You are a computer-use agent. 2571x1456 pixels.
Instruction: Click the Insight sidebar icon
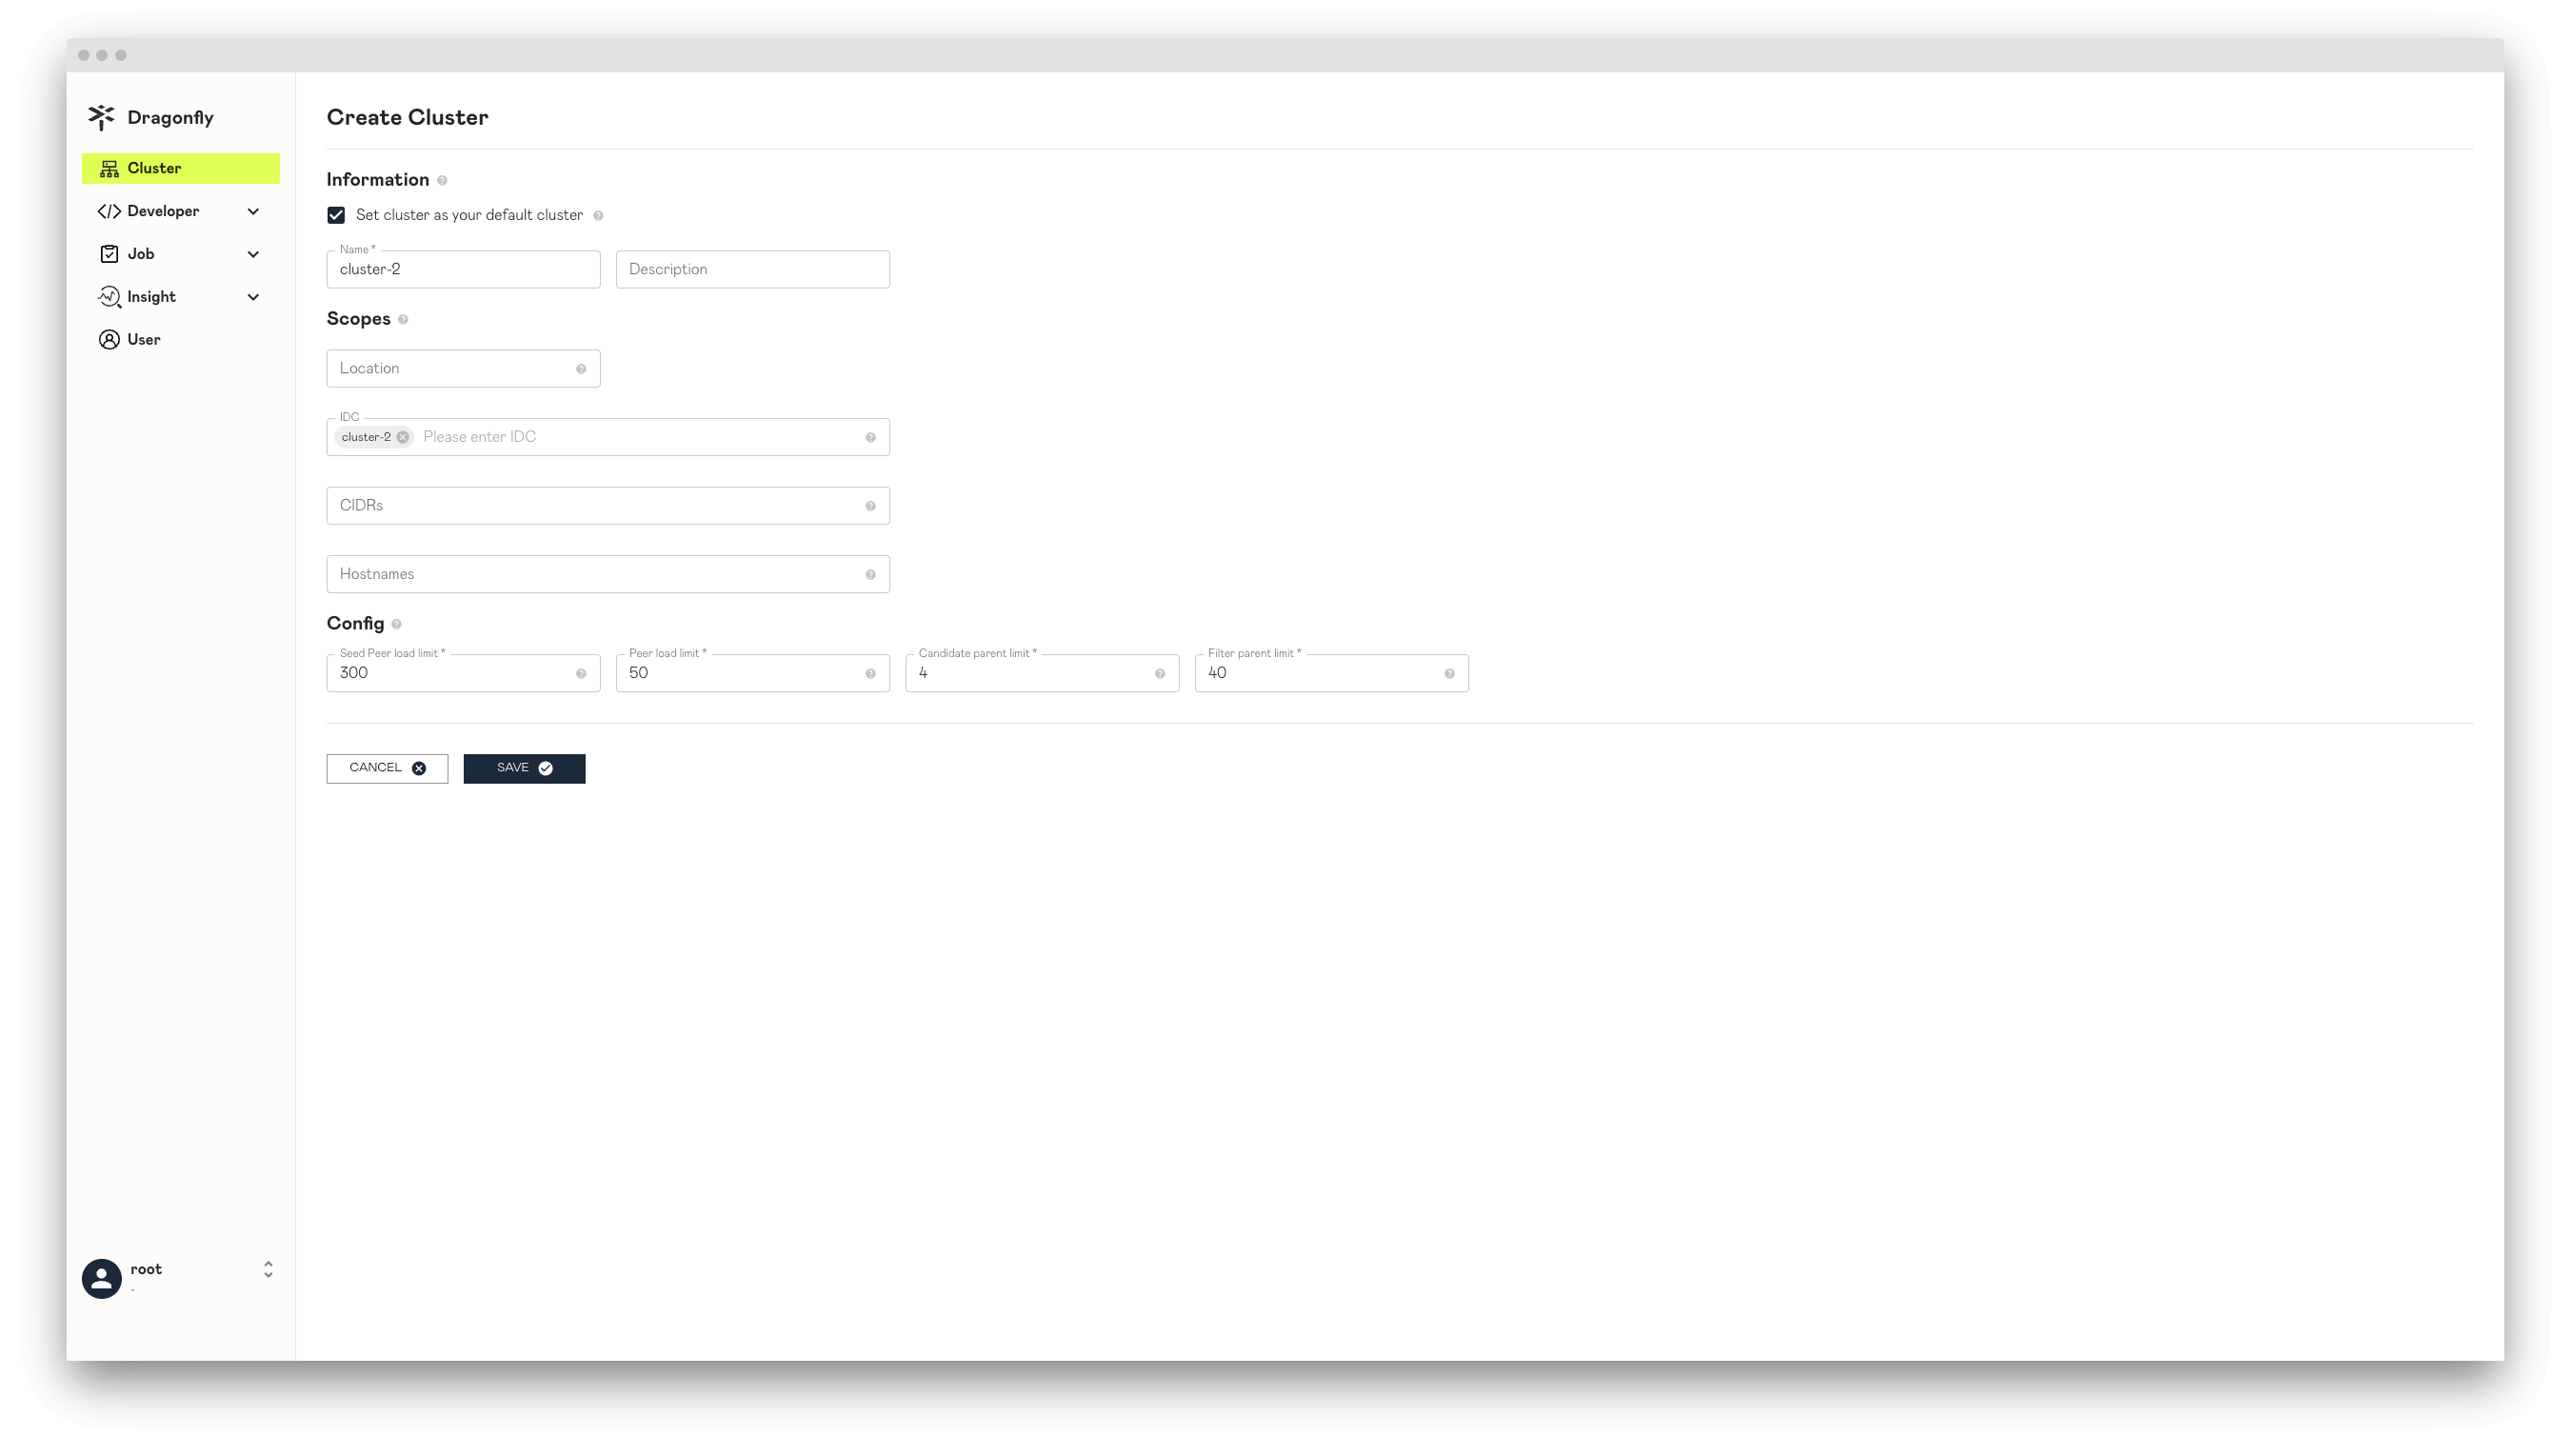pos(110,296)
